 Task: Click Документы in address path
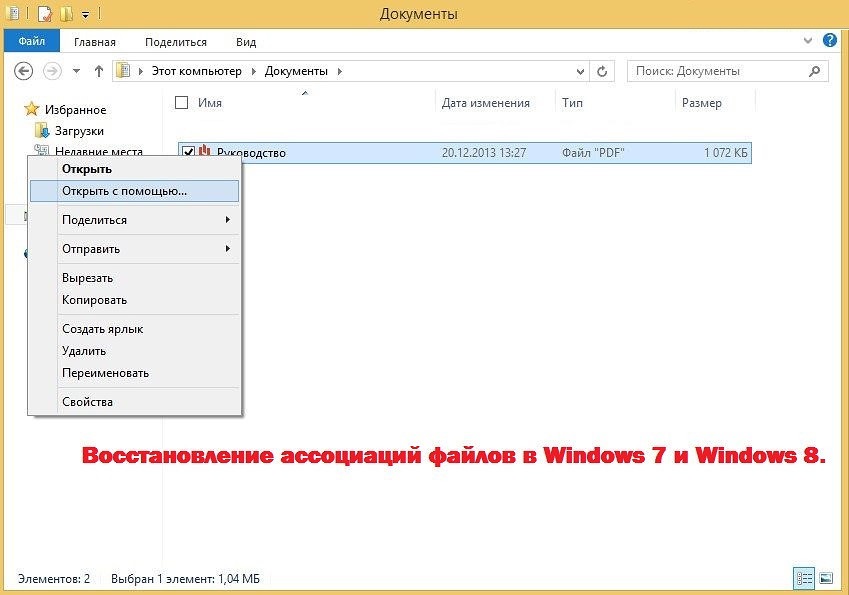296,71
